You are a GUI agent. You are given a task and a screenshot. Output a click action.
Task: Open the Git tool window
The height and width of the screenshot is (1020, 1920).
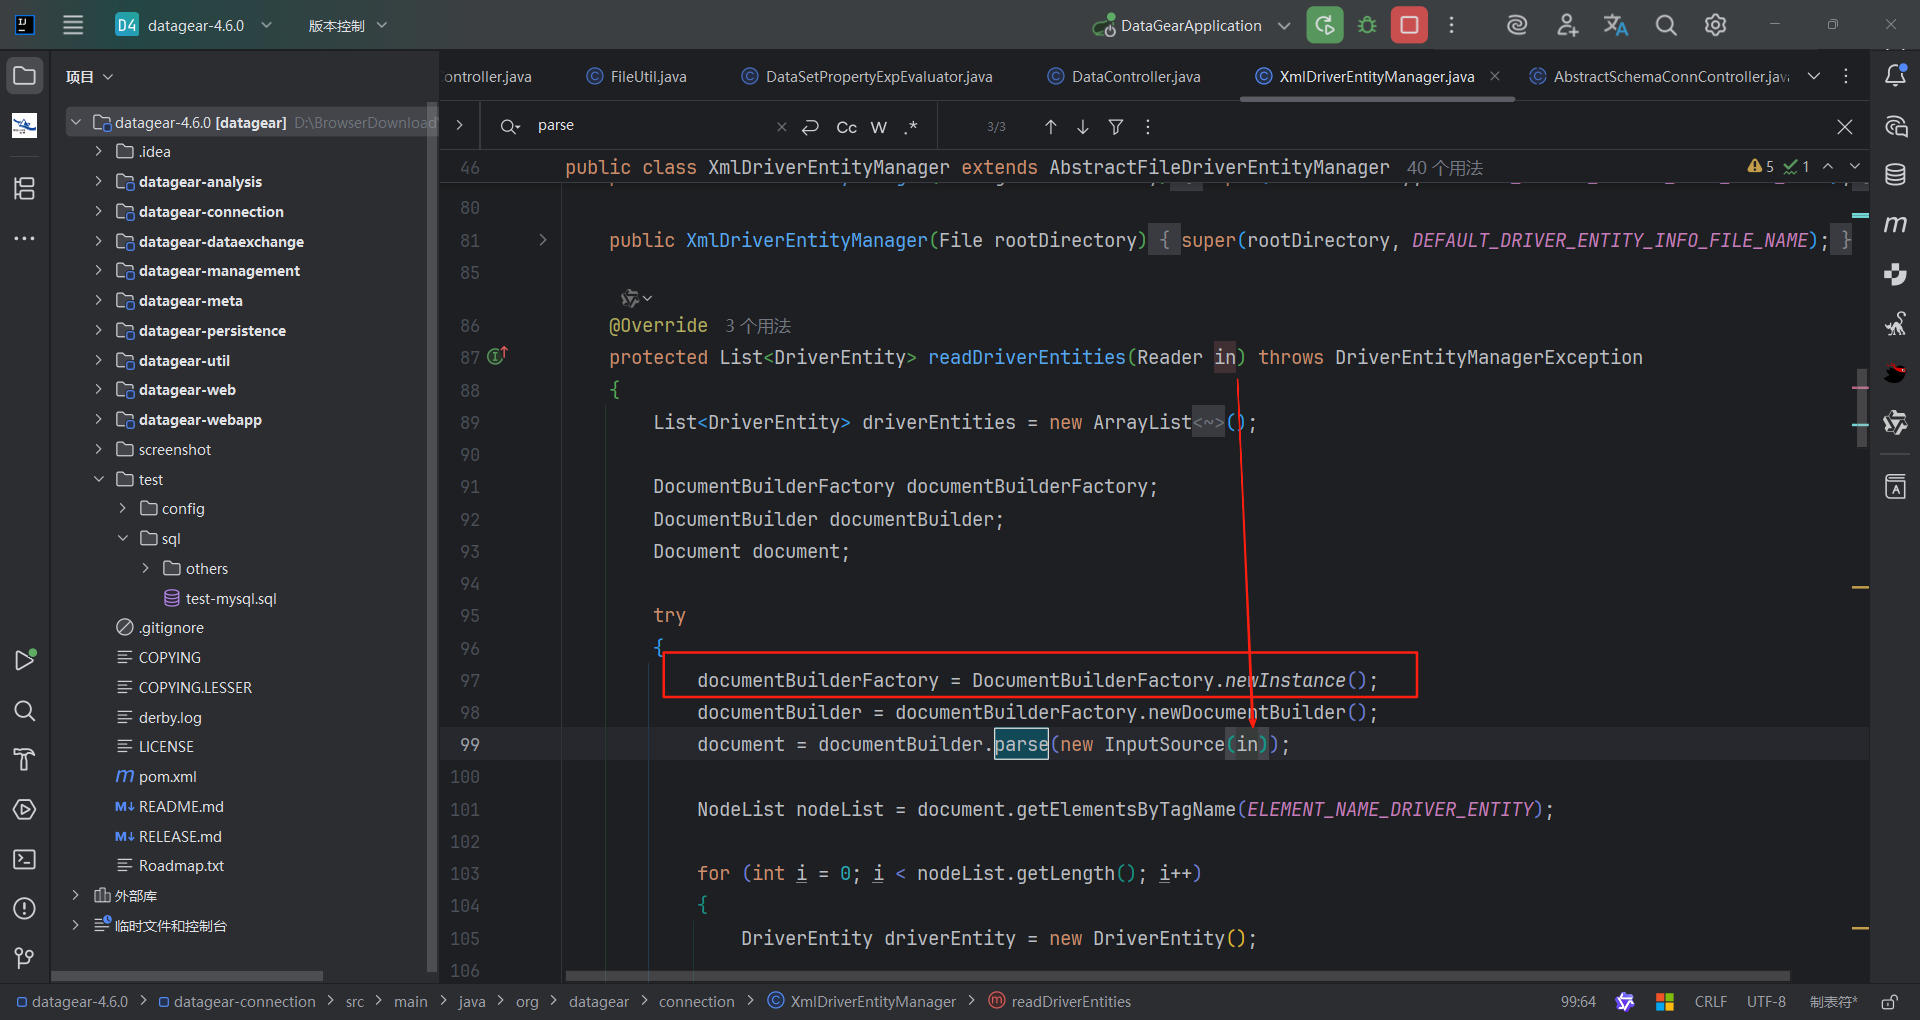pos(25,958)
